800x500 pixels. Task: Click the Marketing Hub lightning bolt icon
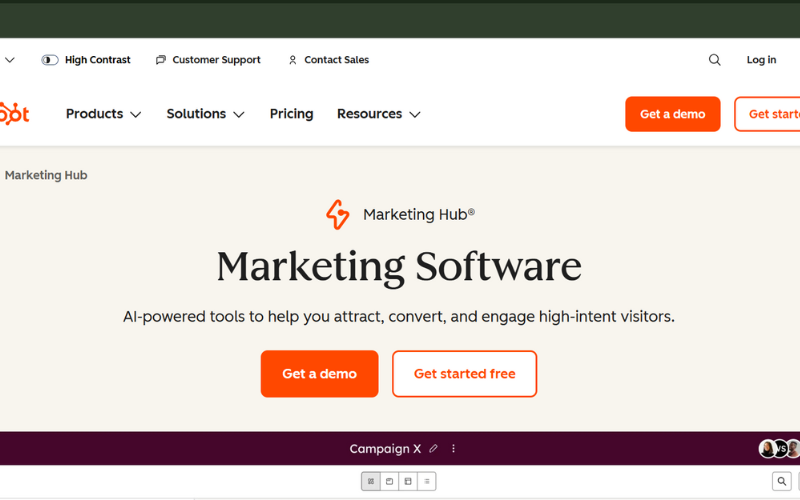[338, 214]
